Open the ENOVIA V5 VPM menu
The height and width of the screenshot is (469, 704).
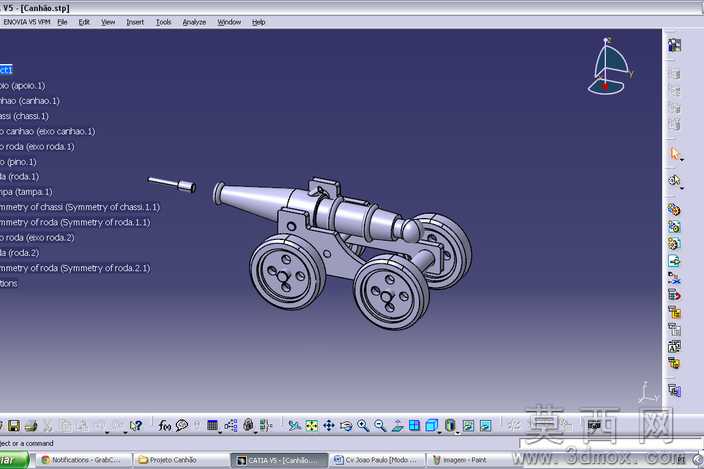(26, 22)
